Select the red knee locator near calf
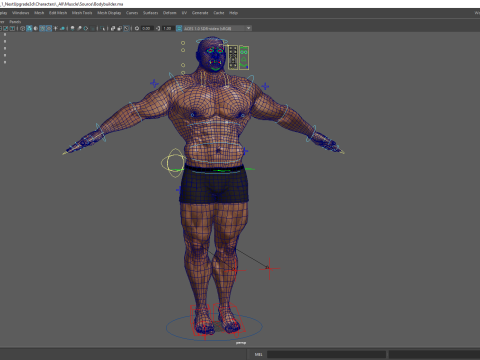 click(235, 270)
